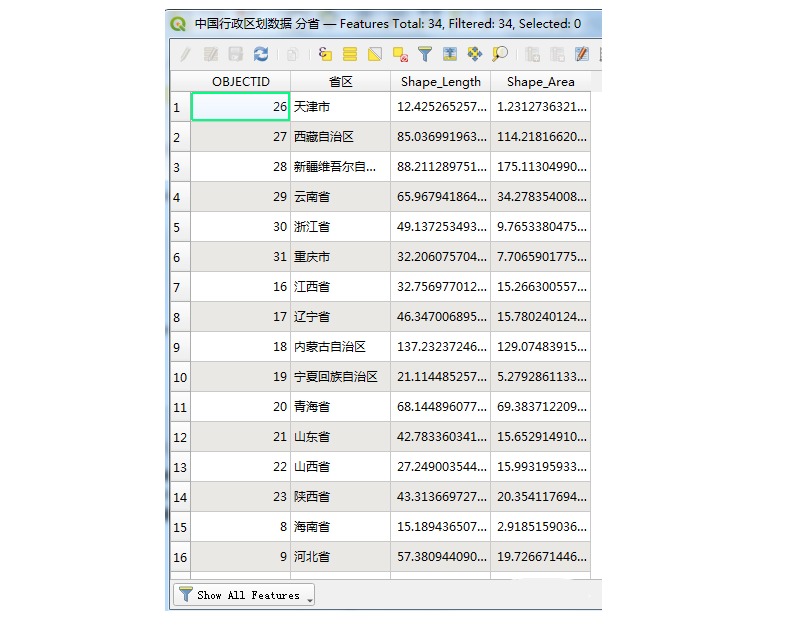Select row header number 4
791x634 pixels.
coord(180,197)
